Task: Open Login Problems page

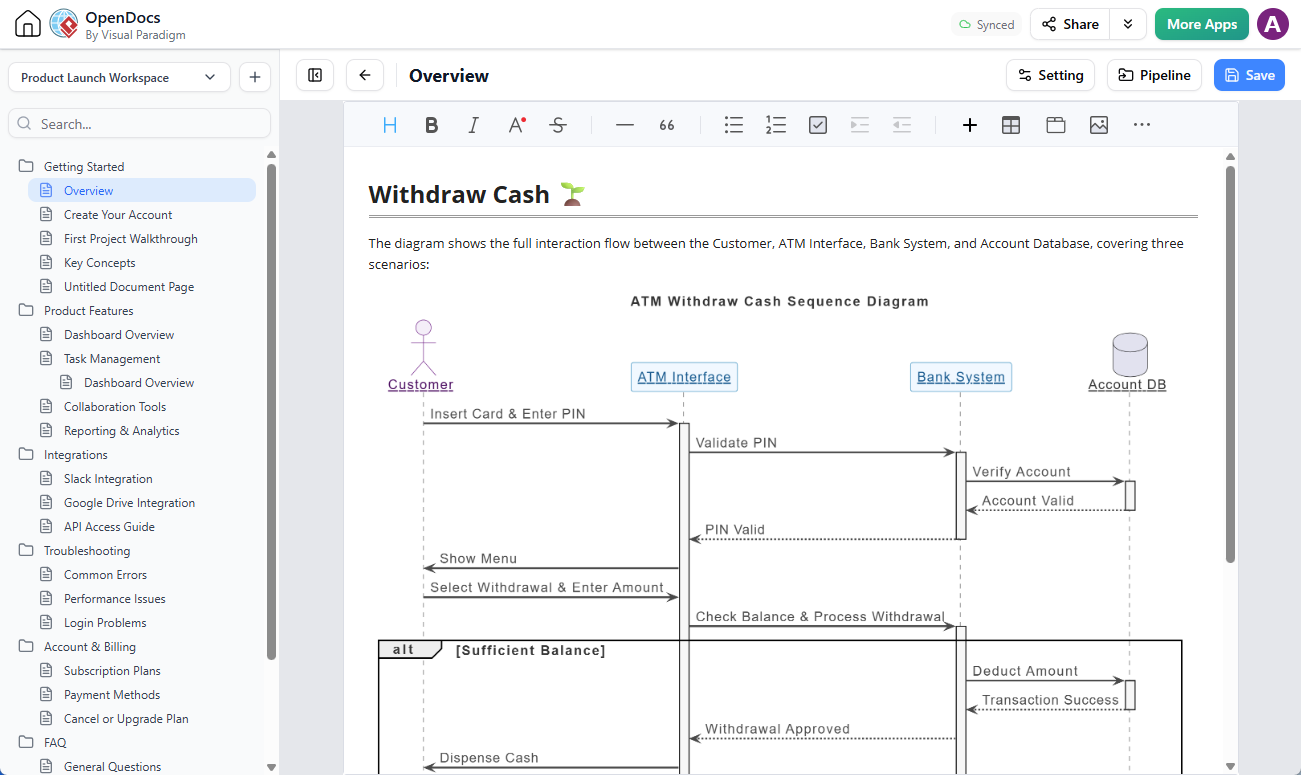Action: tap(105, 623)
